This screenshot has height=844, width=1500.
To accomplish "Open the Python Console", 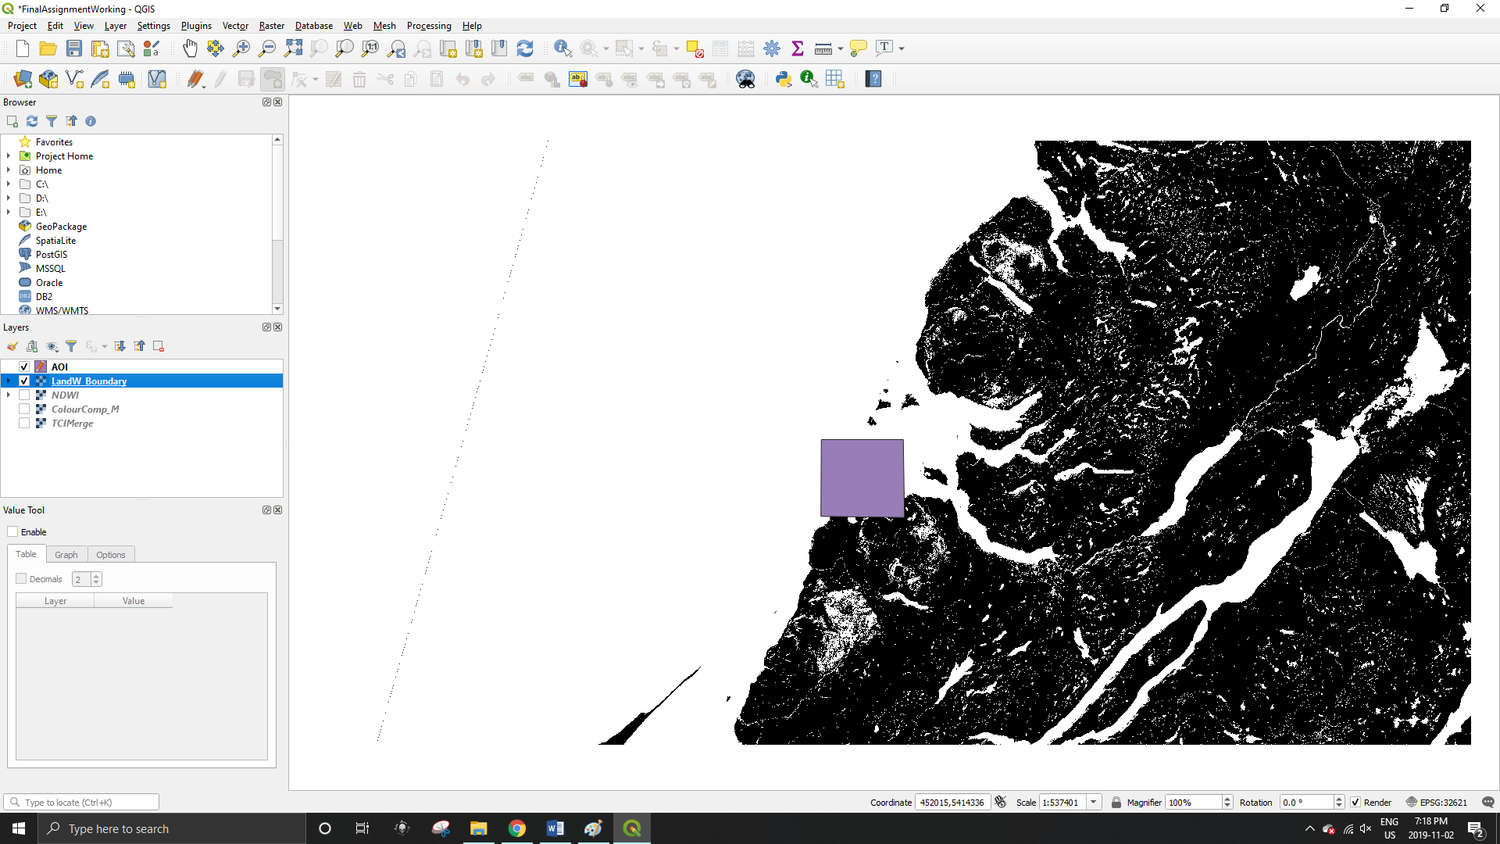I will [x=783, y=79].
